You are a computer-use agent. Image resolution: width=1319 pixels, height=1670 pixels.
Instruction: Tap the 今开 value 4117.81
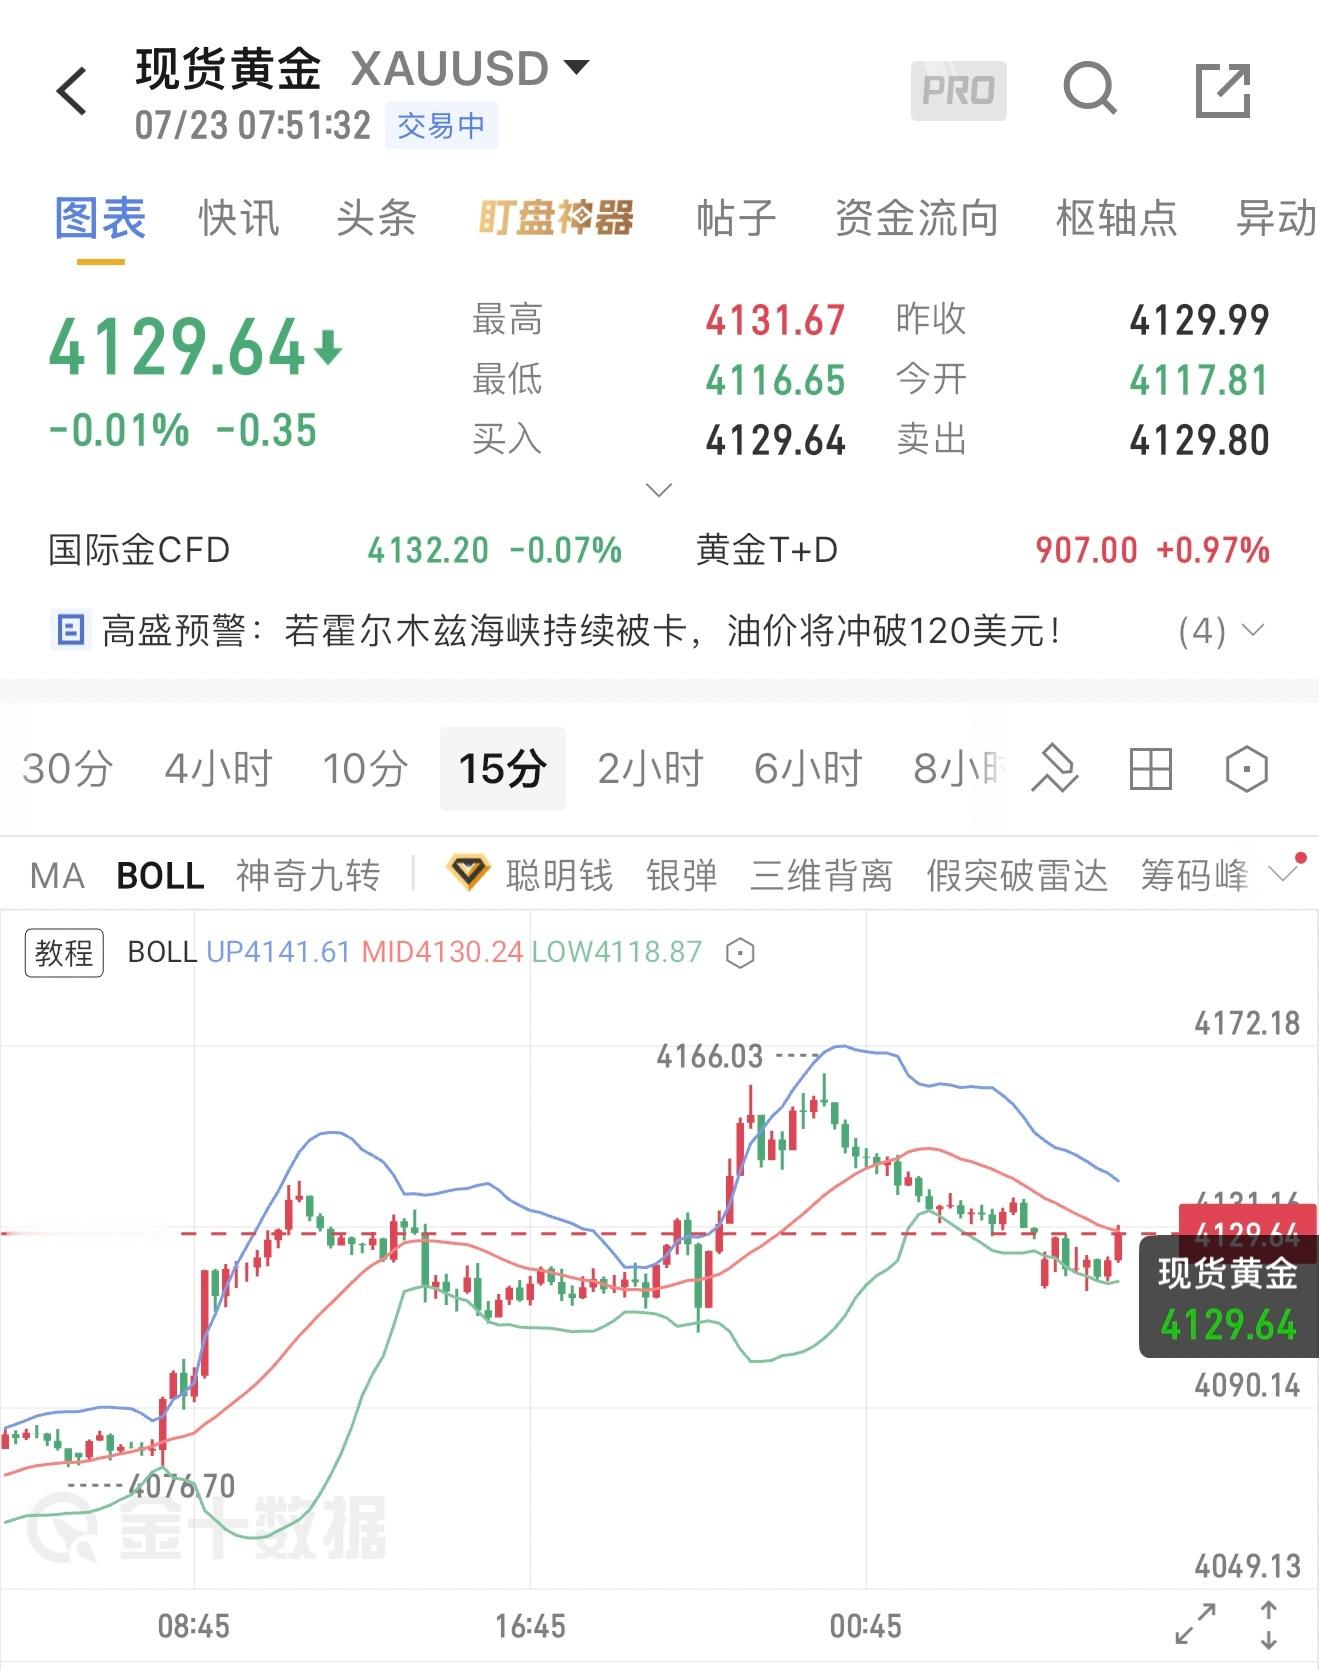tap(1199, 381)
